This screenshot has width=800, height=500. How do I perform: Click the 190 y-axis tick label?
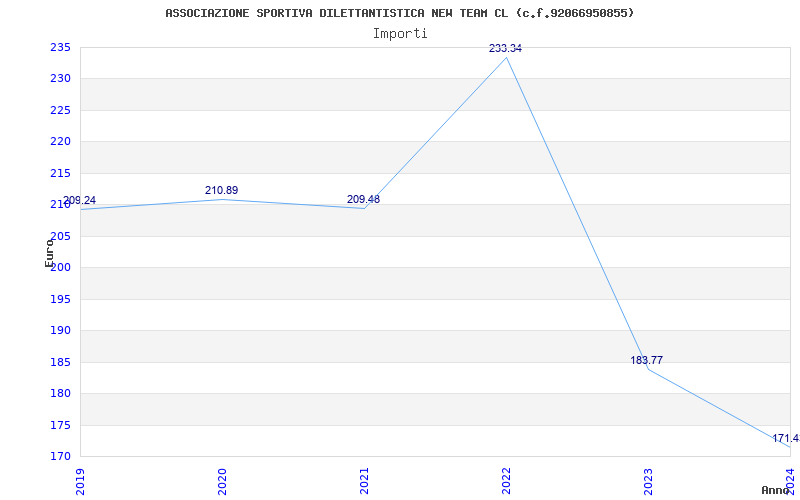pyautogui.click(x=60, y=331)
